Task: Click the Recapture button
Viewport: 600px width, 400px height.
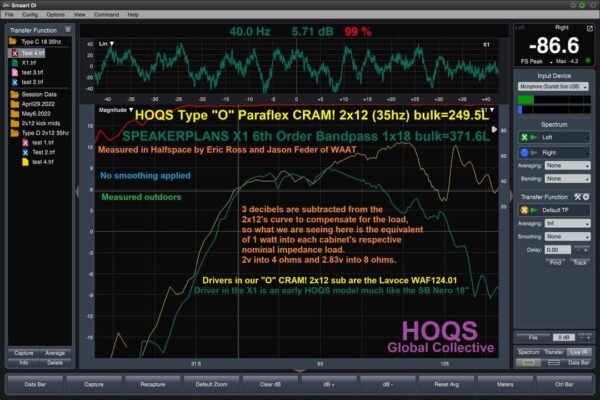Action: coord(153,384)
